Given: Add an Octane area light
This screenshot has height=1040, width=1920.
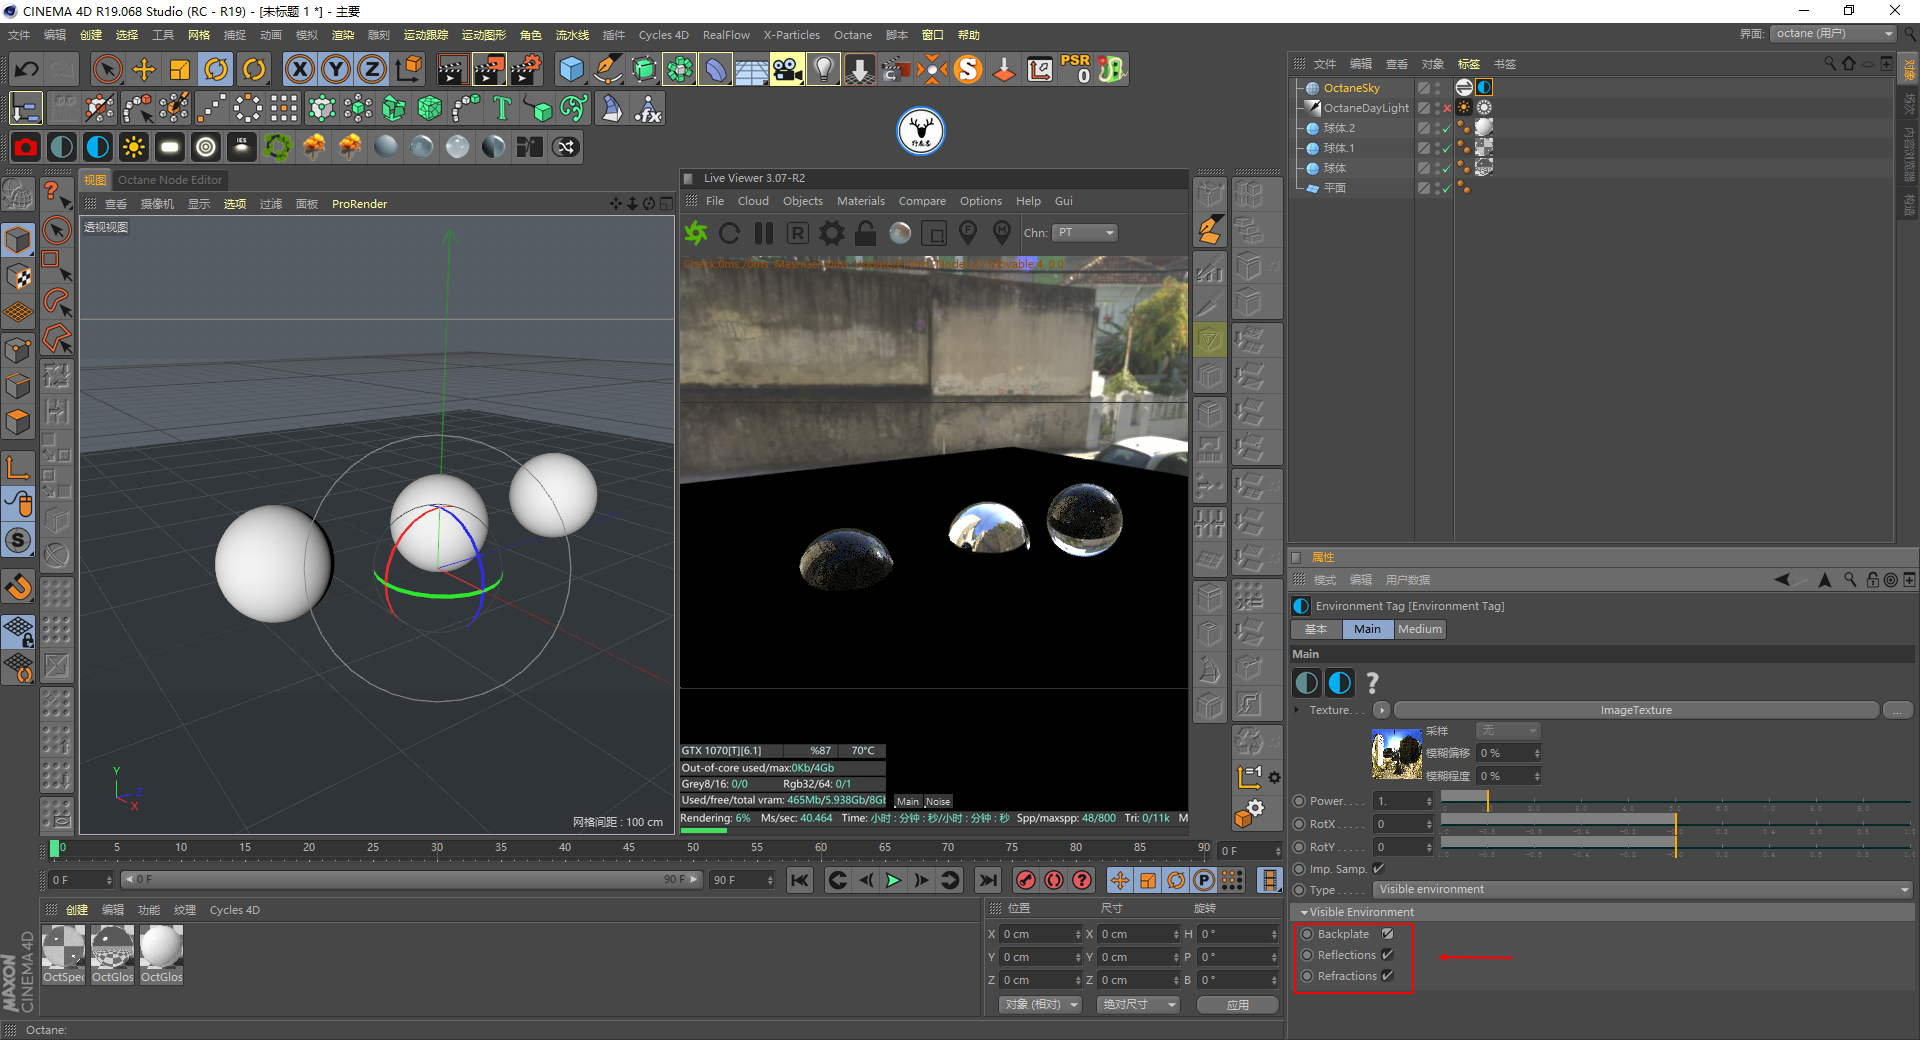Looking at the screenshot, I should click(x=169, y=147).
